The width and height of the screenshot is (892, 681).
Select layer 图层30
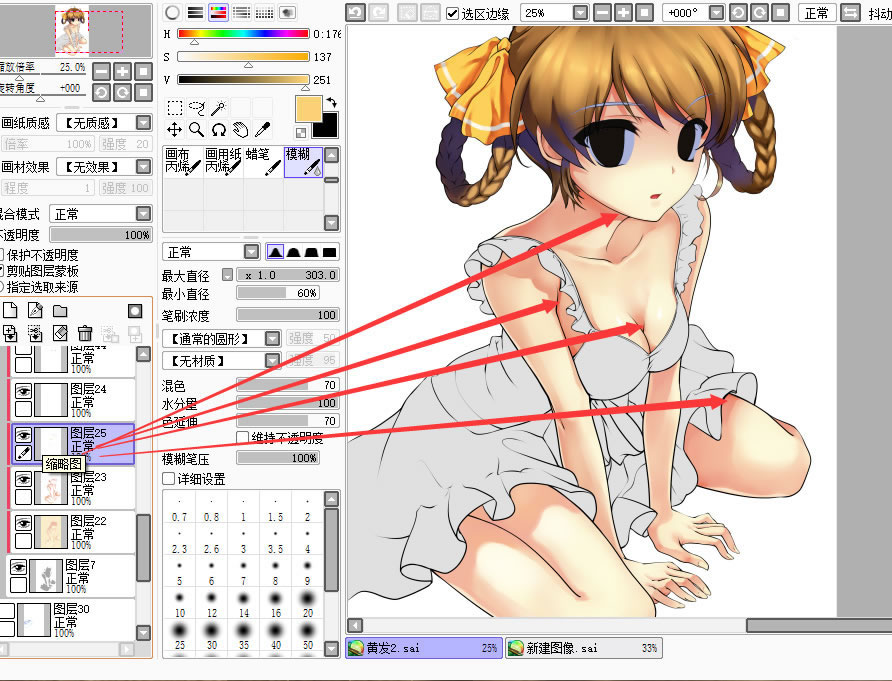point(68,620)
